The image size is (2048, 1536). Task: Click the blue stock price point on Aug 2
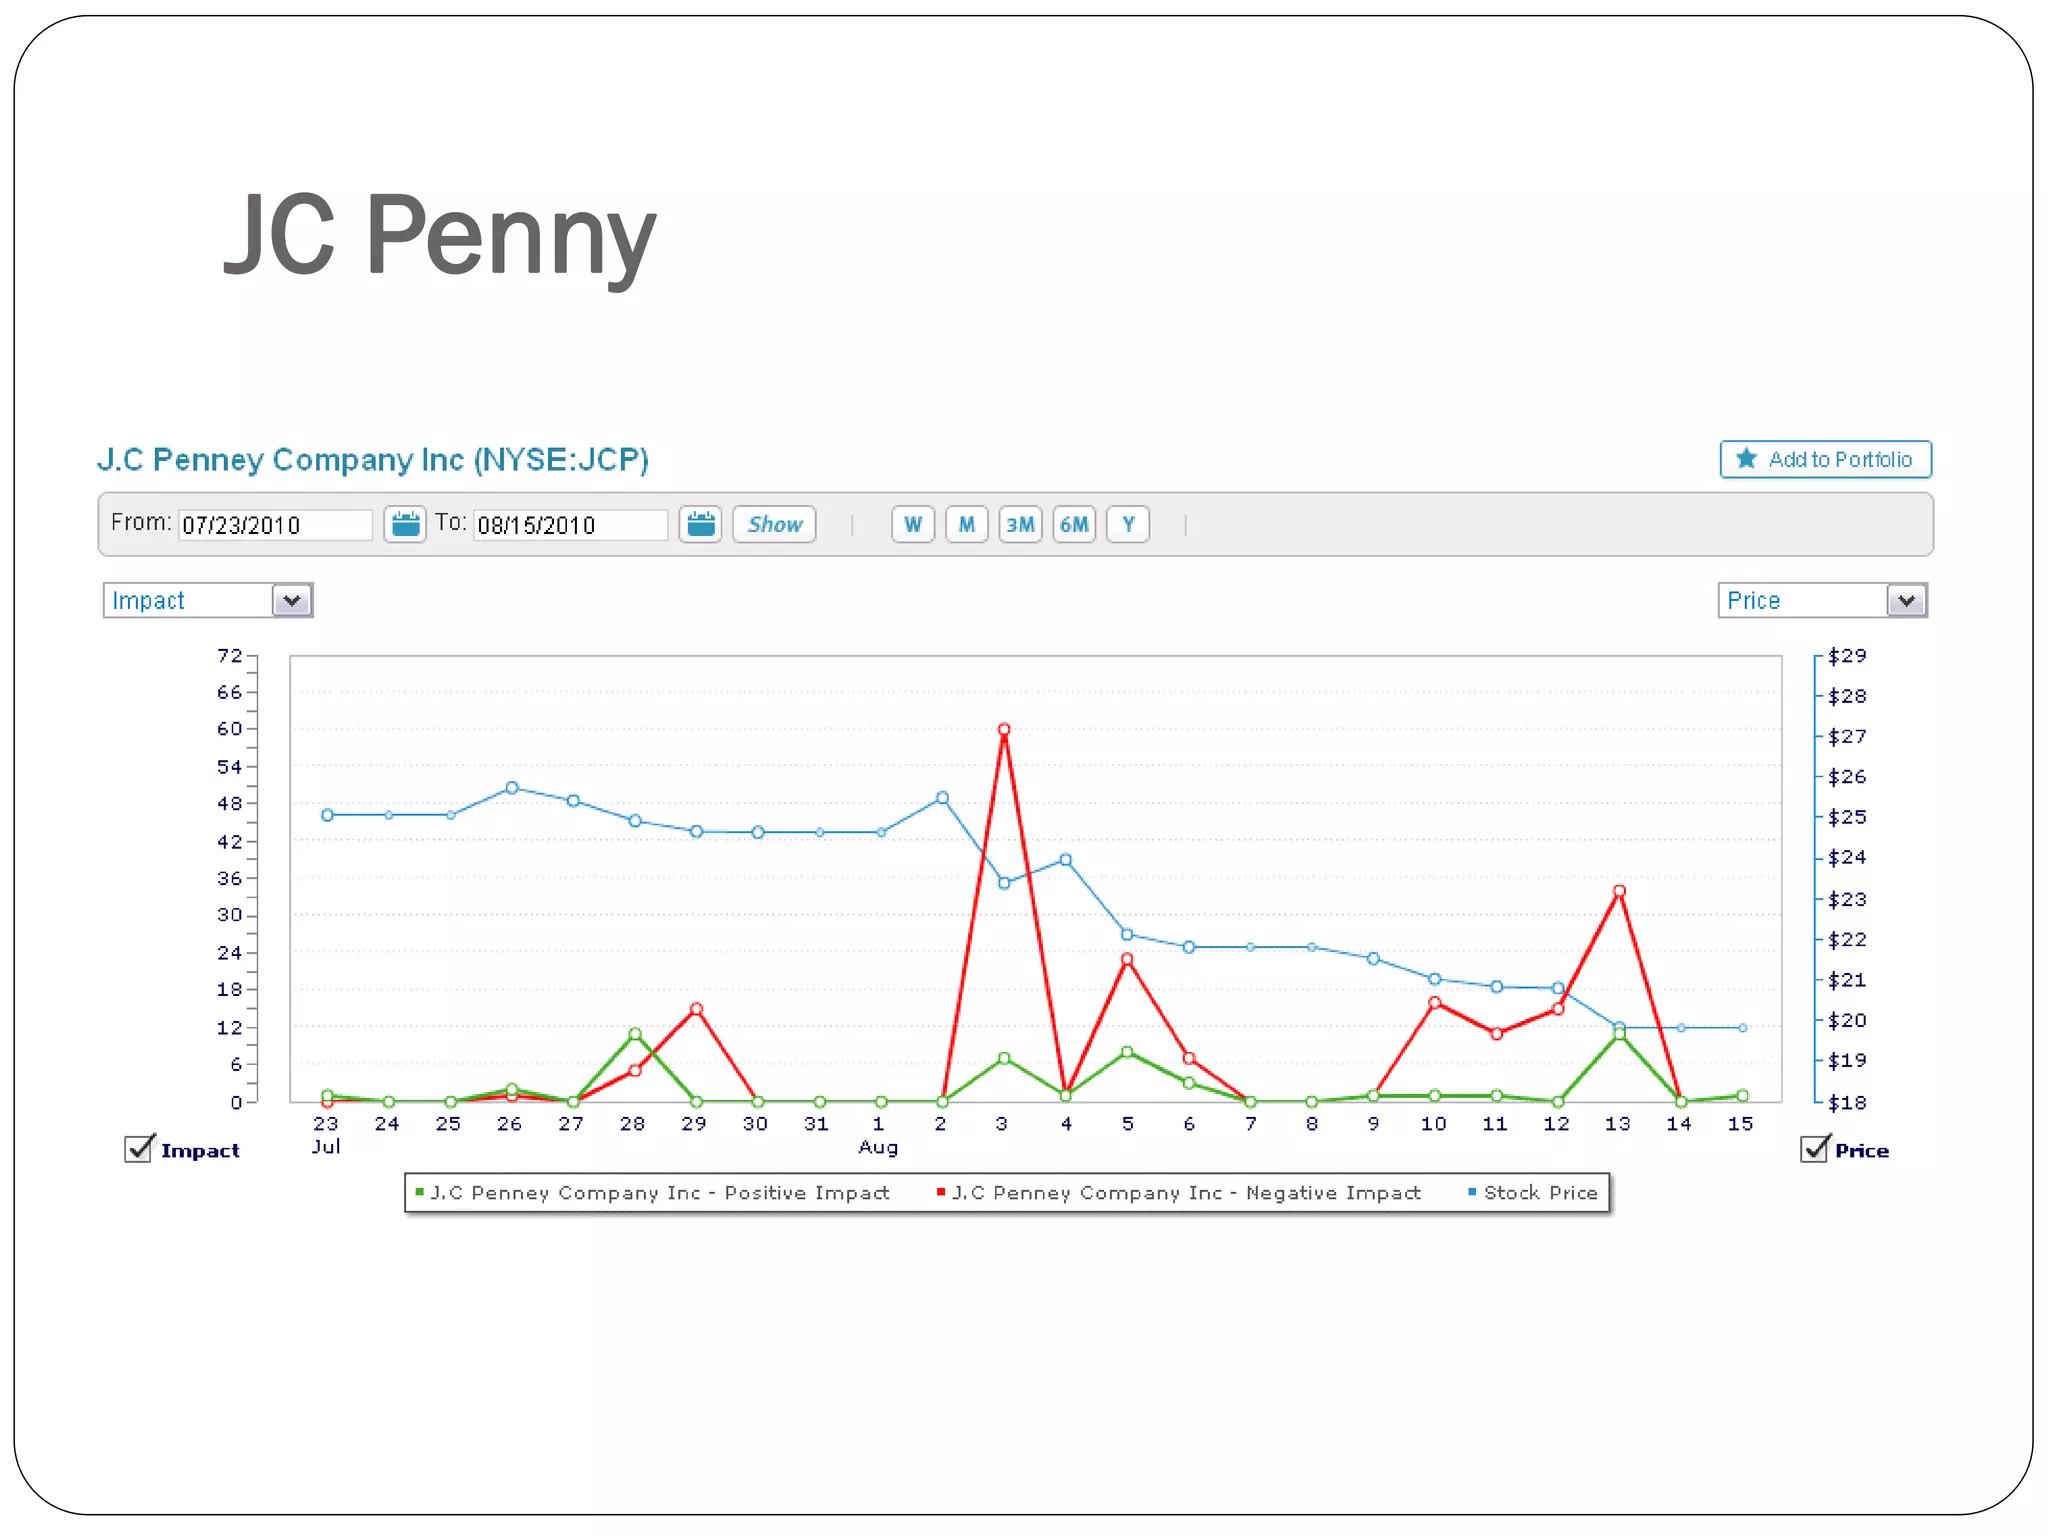pyautogui.click(x=942, y=798)
